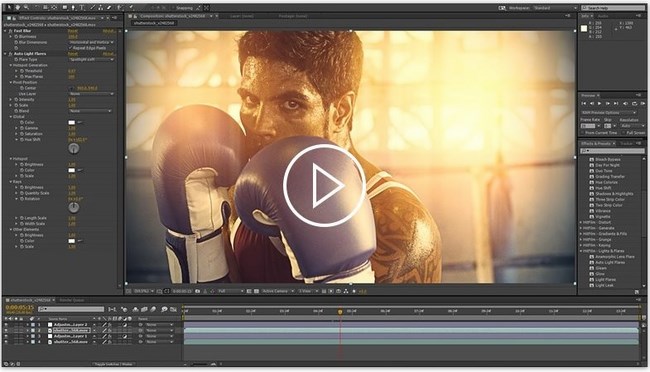Open the Use Layer dropdown
650x372 pixels.
[91, 94]
